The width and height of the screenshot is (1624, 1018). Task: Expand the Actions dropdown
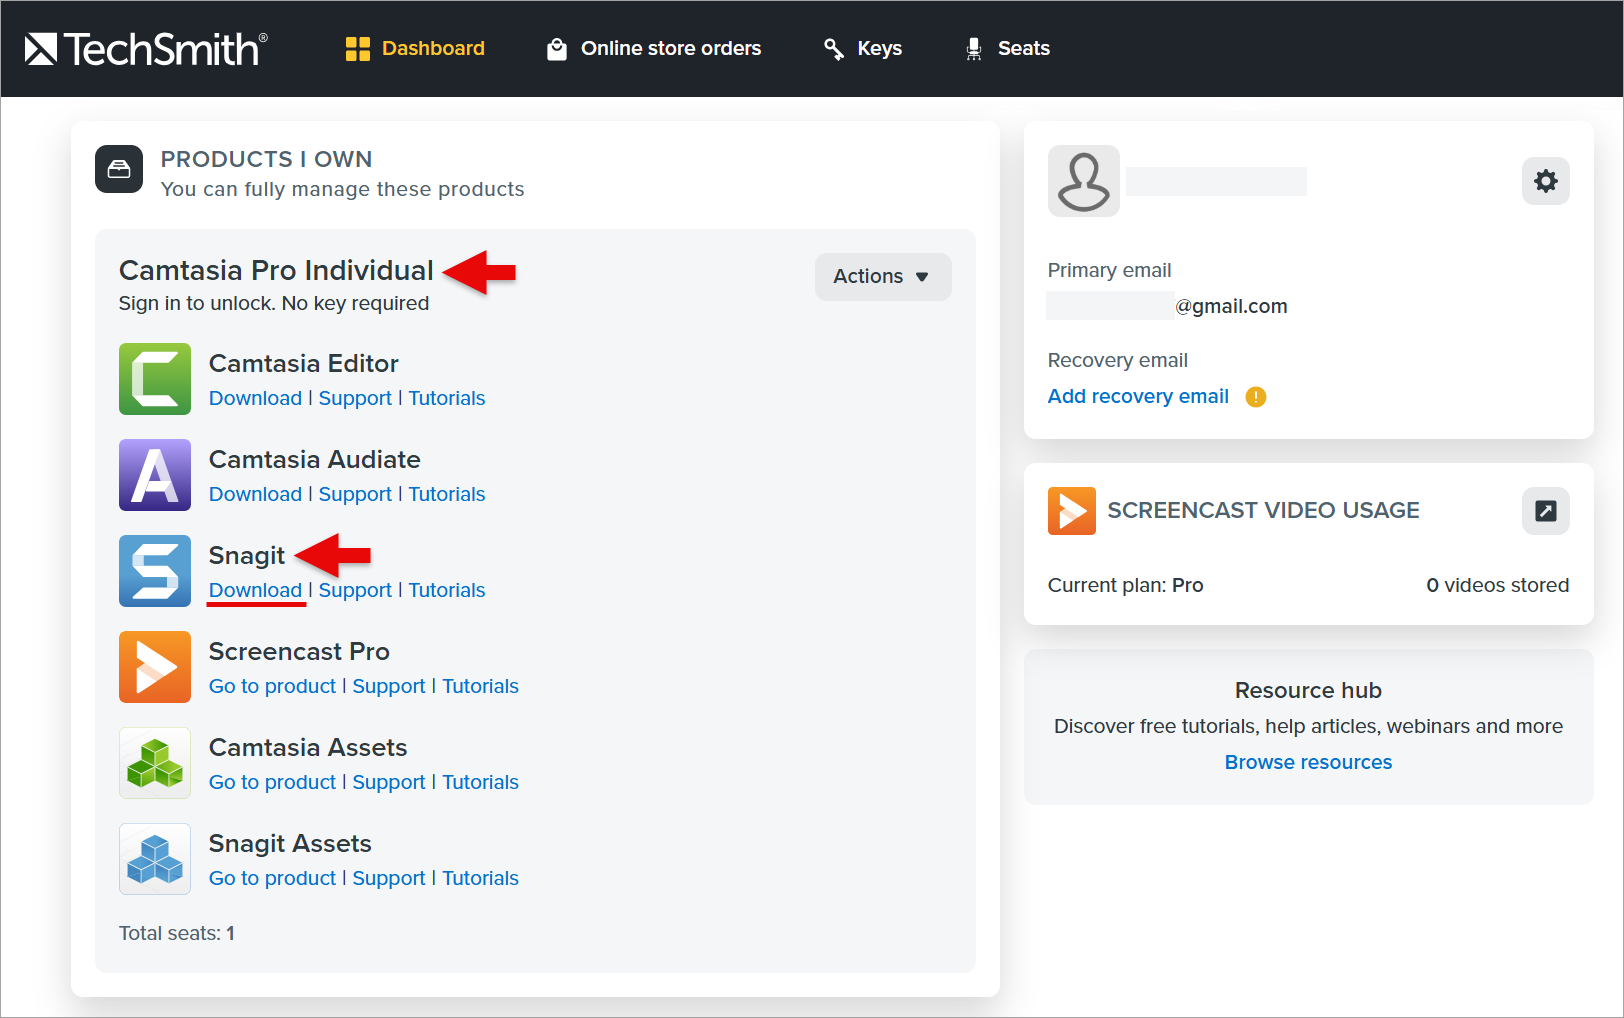(883, 276)
